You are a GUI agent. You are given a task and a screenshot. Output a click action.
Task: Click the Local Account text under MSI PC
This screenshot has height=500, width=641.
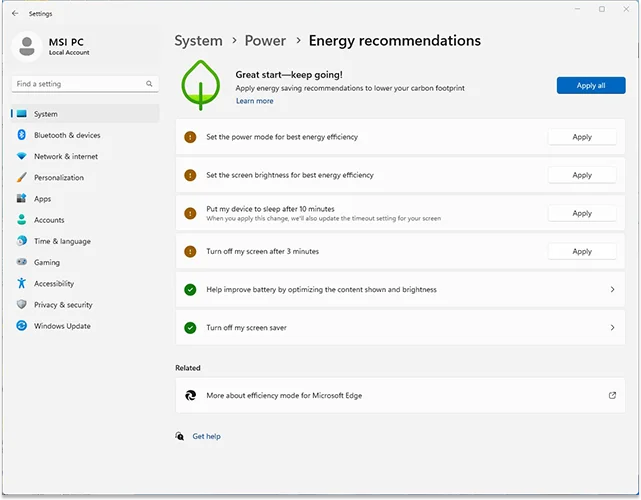(69, 52)
